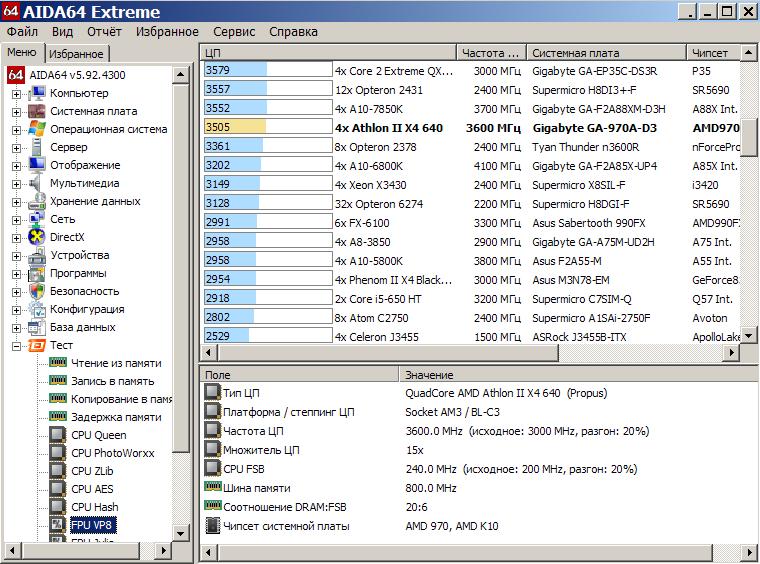Viewport: 760px width, 564px height.
Task: Click the CPU AES chip icon
Action: point(58,488)
